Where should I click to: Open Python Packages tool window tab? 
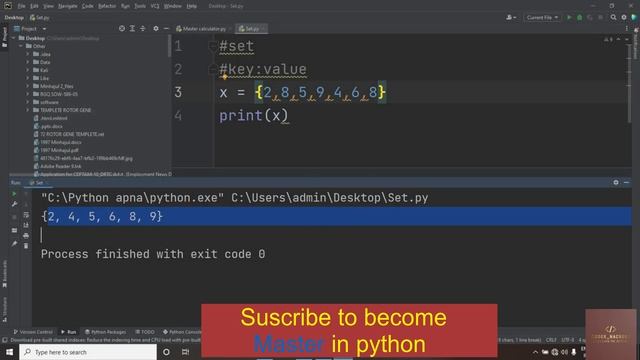click(x=105, y=332)
